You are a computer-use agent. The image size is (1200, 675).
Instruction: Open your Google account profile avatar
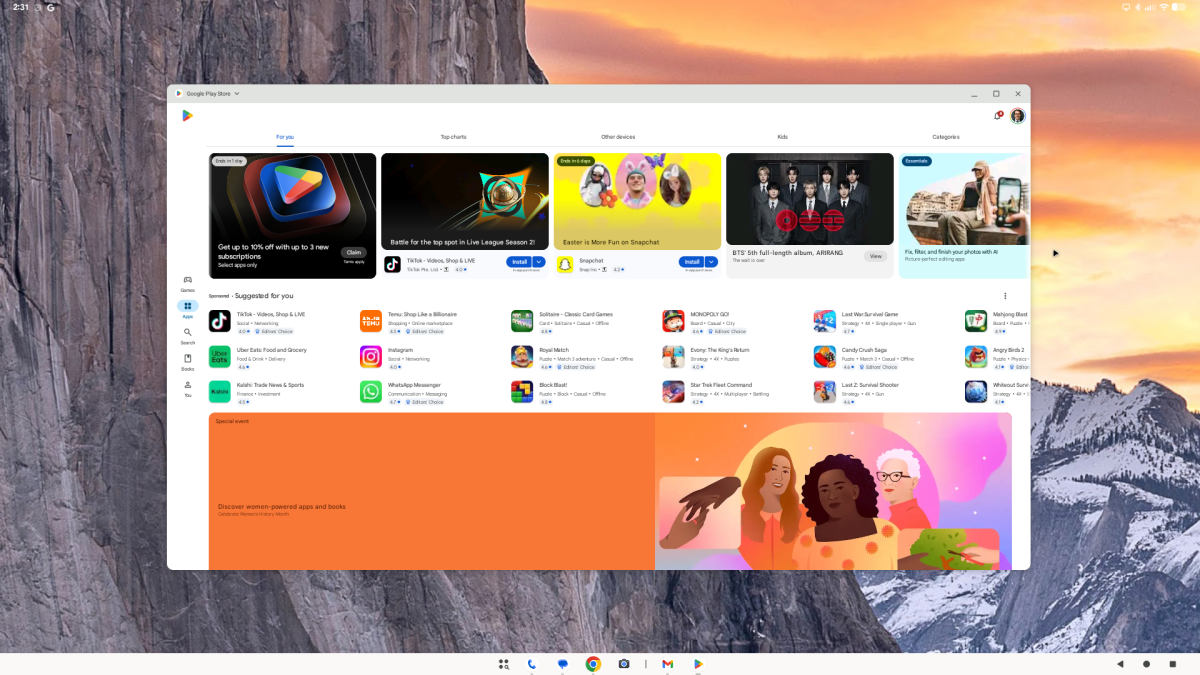tap(1017, 116)
